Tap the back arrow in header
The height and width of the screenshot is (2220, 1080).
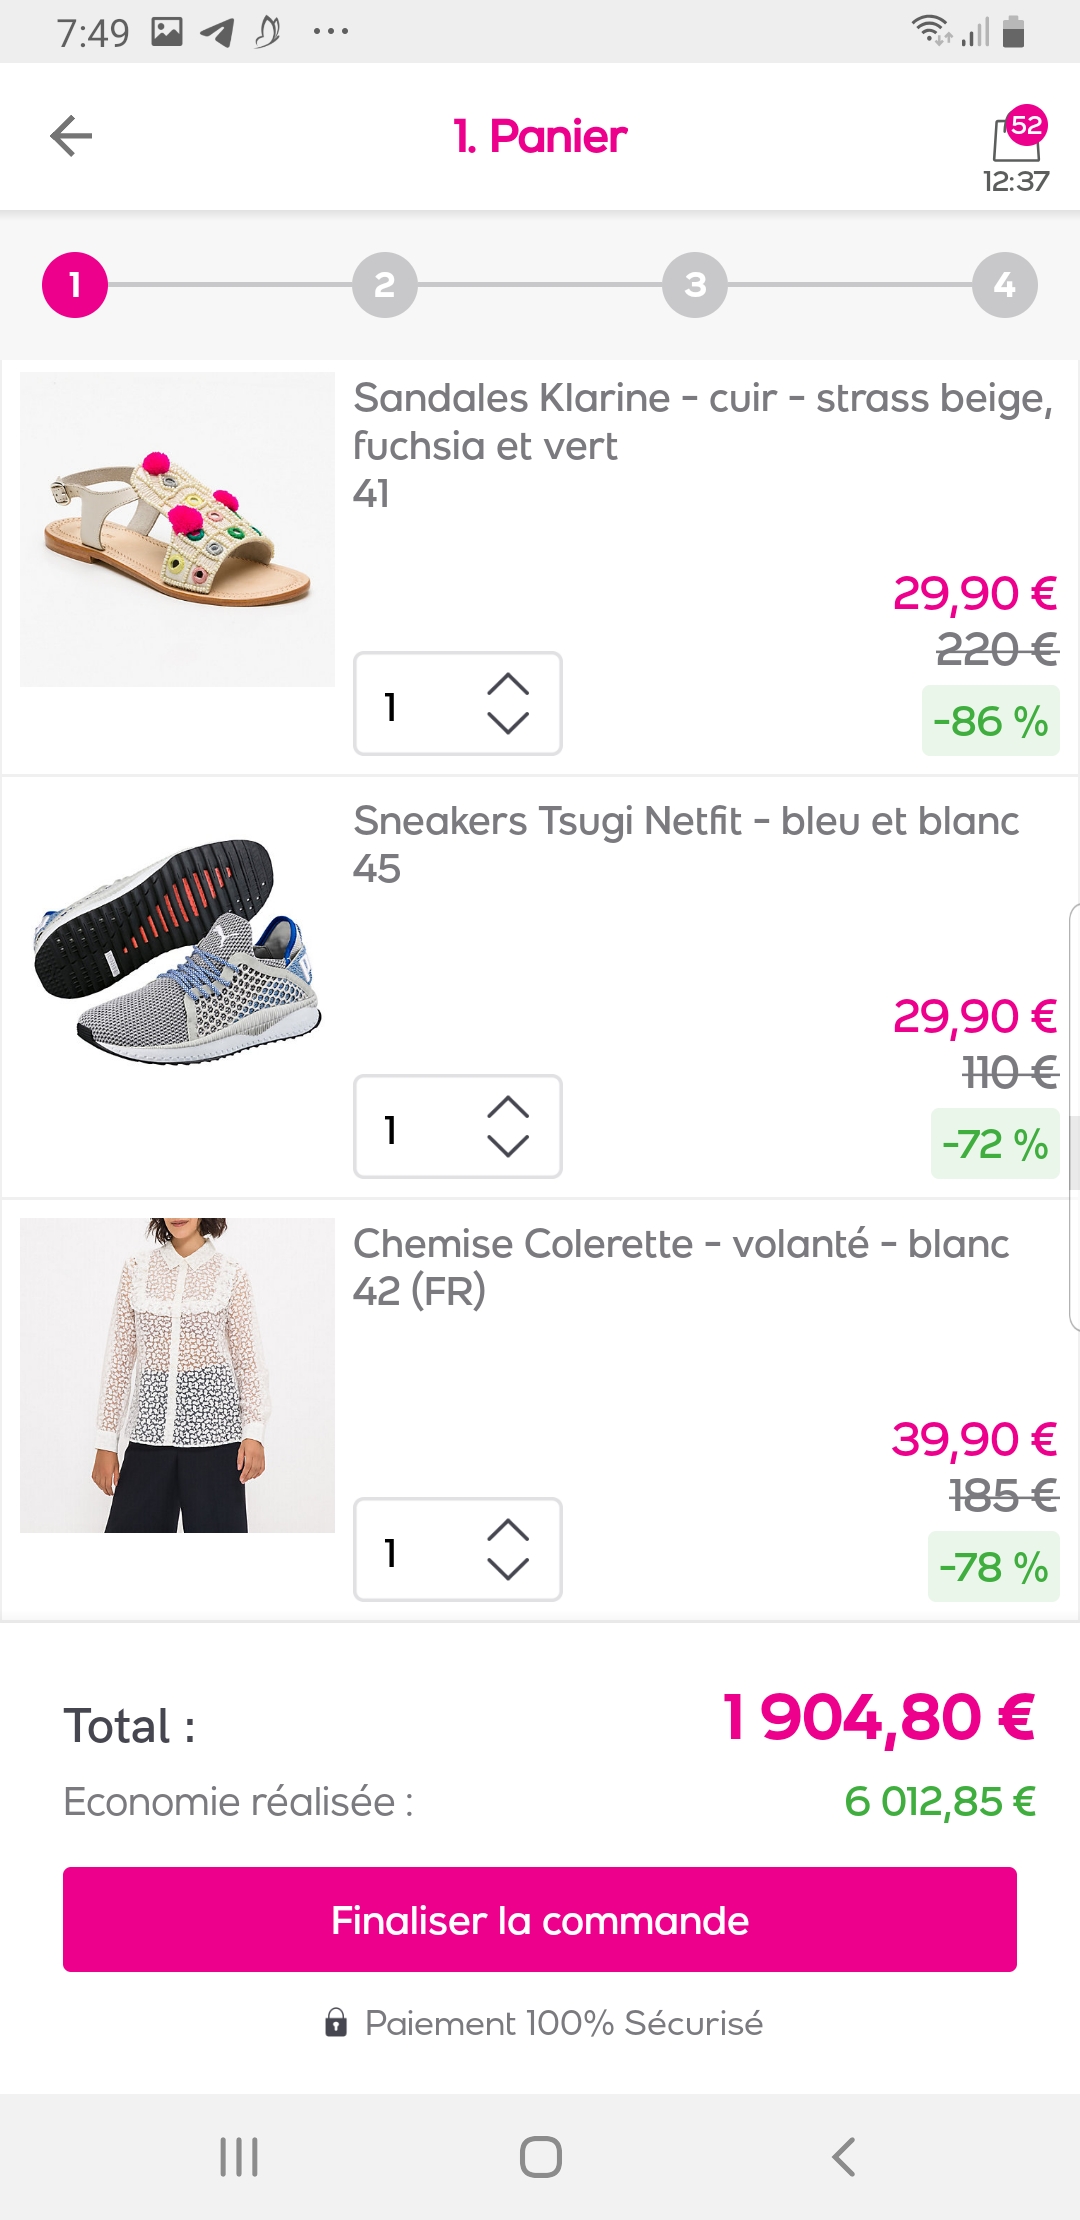[71, 136]
